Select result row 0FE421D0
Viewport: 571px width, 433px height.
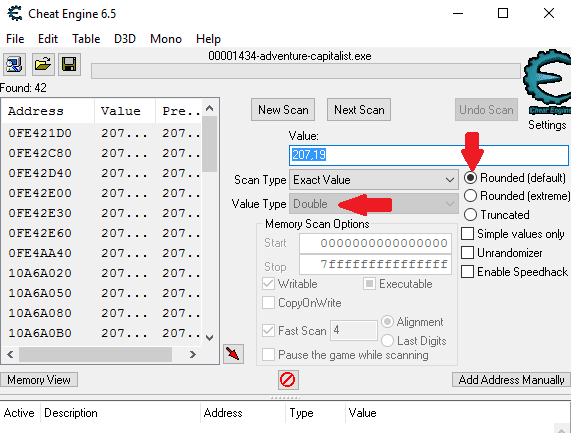click(x=102, y=133)
